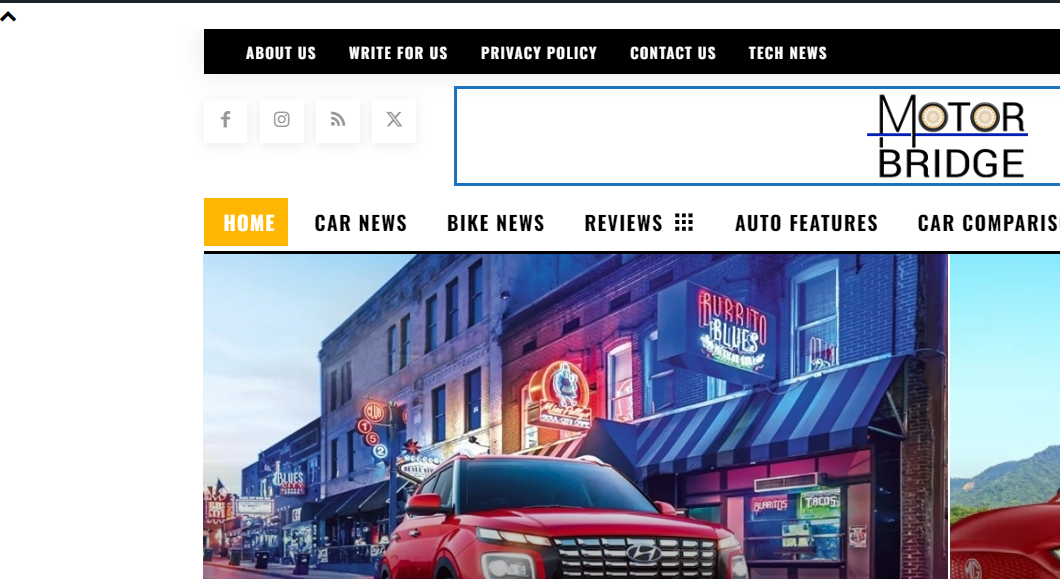Go to About Us page
The height and width of the screenshot is (579, 1060).
281,53
